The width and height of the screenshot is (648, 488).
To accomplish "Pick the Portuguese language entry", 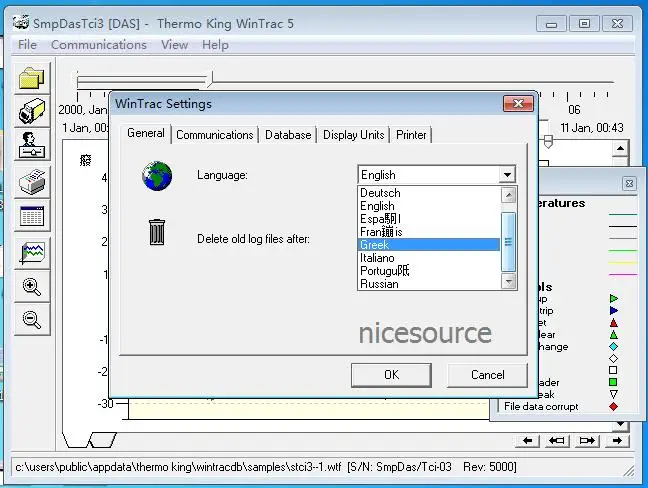I will (429, 271).
